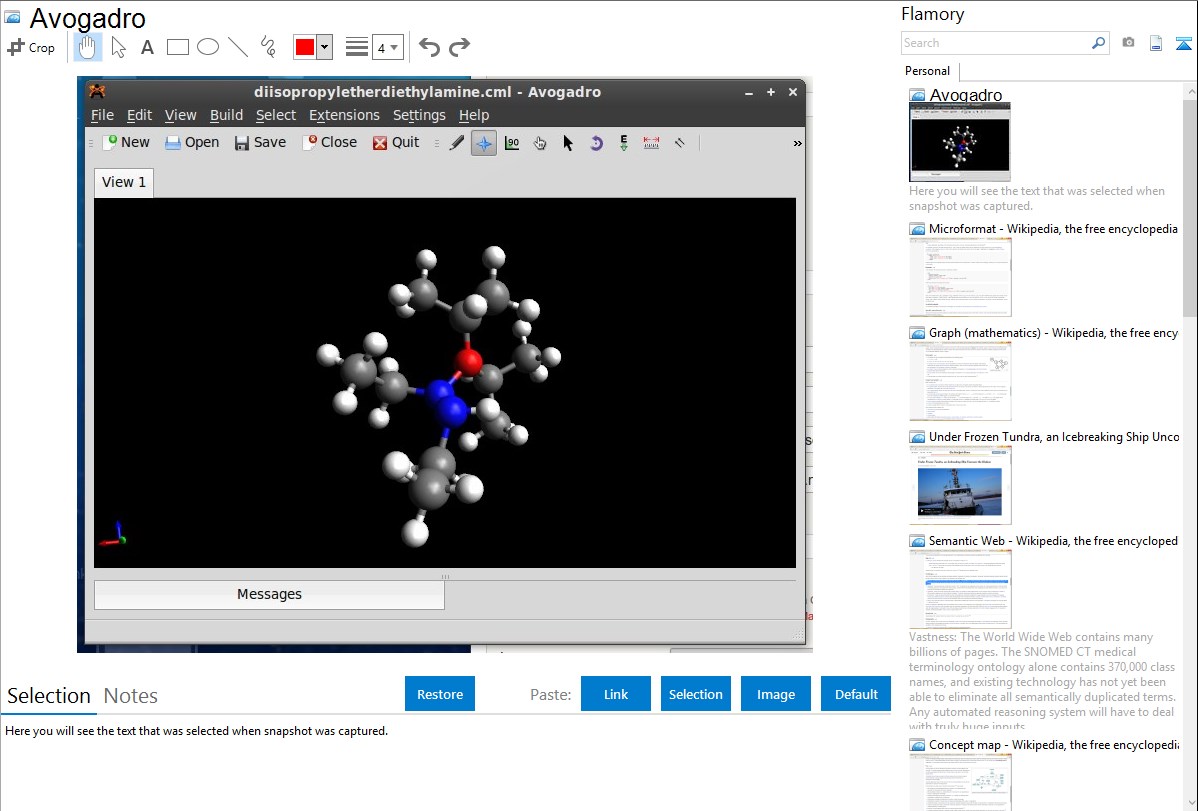This screenshot has height=811, width=1198.
Task: Click the document page icon
Action: click(x=1156, y=43)
